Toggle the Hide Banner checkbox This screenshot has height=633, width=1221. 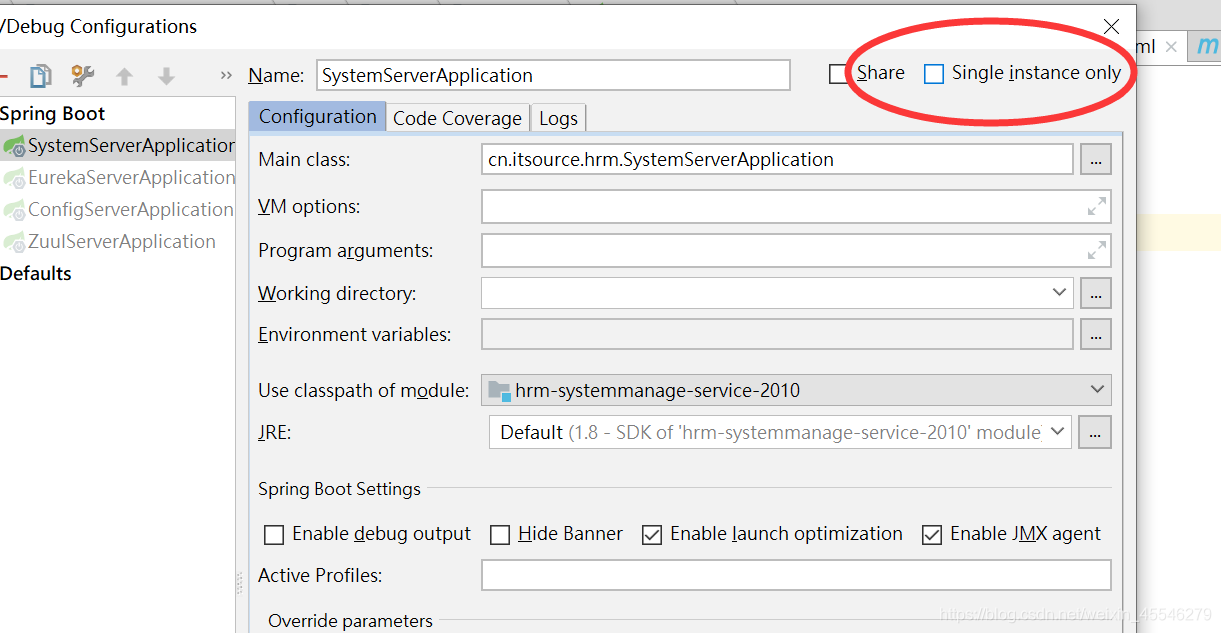(500, 535)
